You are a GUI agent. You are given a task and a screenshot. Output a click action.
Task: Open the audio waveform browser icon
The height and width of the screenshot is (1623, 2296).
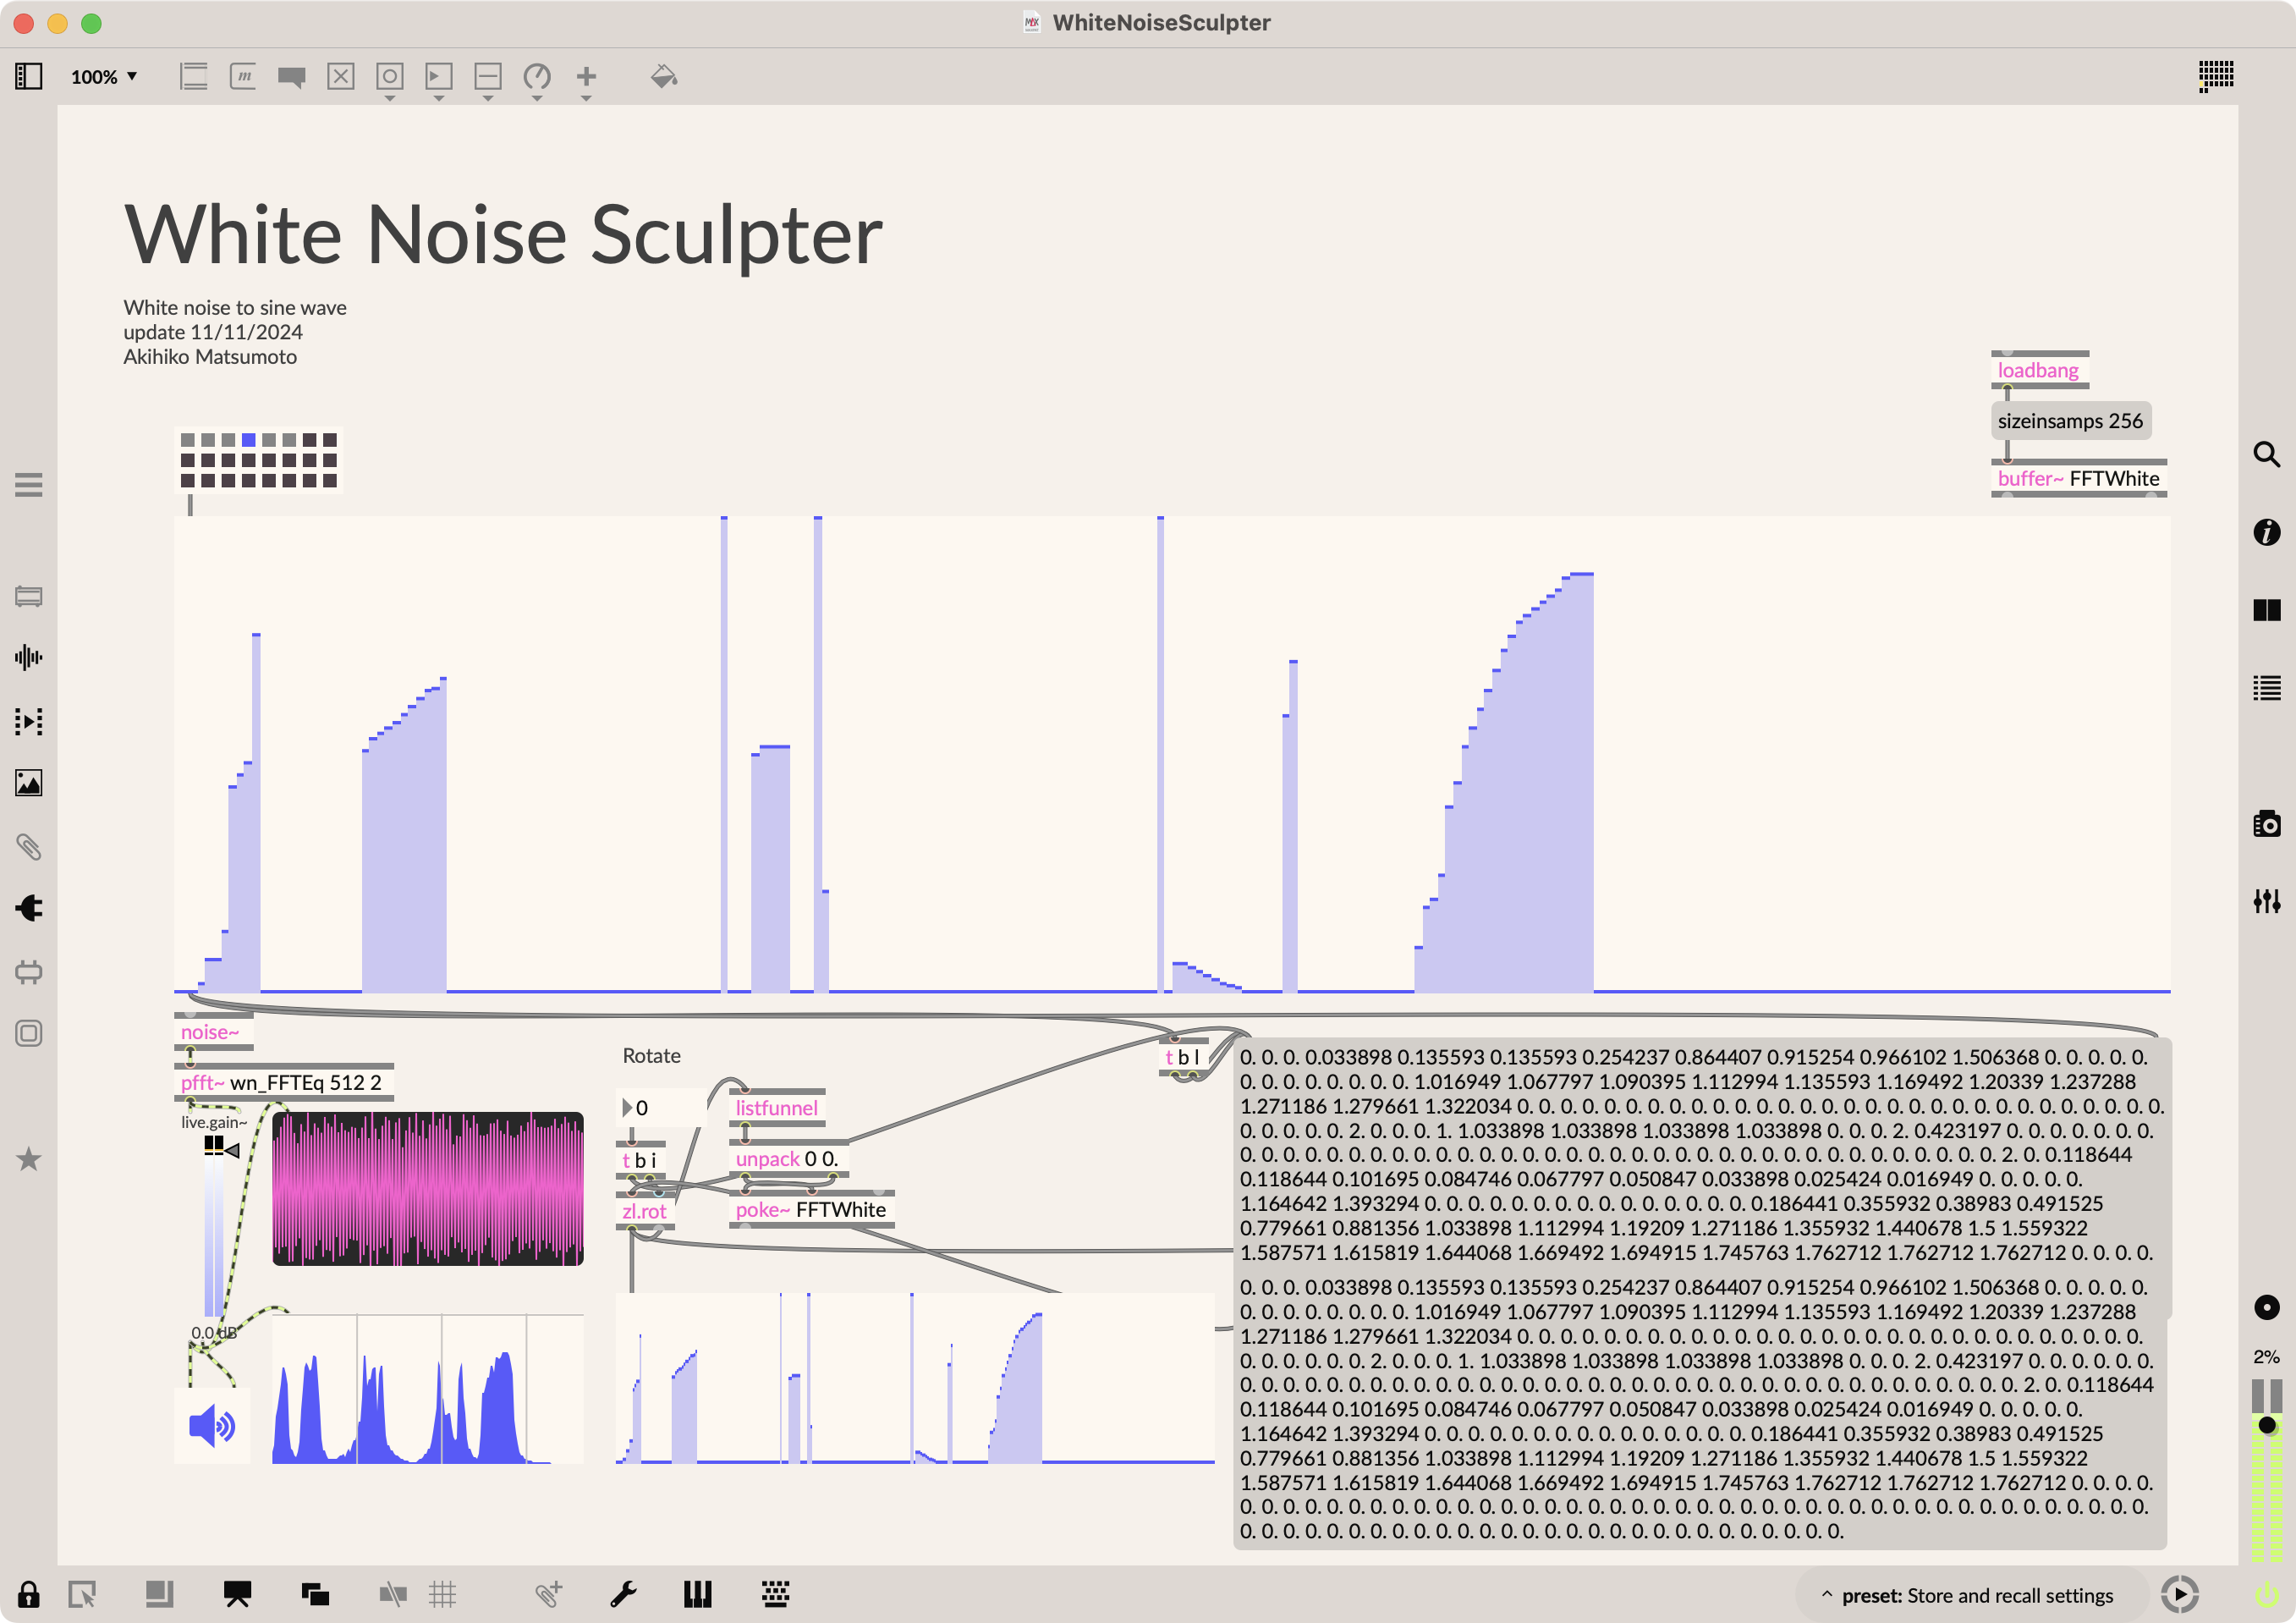pos(28,657)
